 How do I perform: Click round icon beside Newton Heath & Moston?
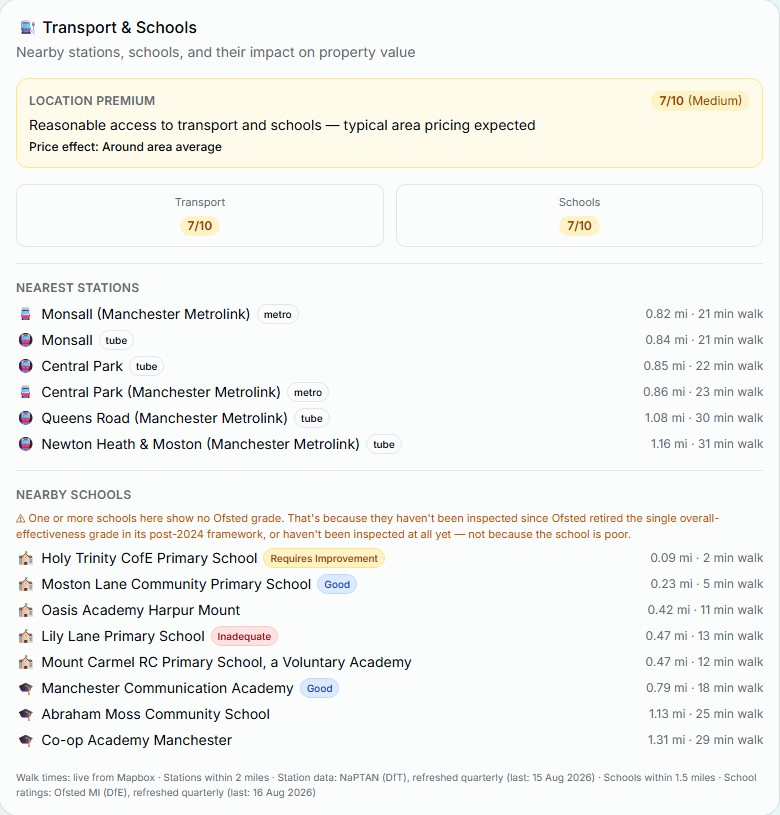pyautogui.click(x=25, y=444)
